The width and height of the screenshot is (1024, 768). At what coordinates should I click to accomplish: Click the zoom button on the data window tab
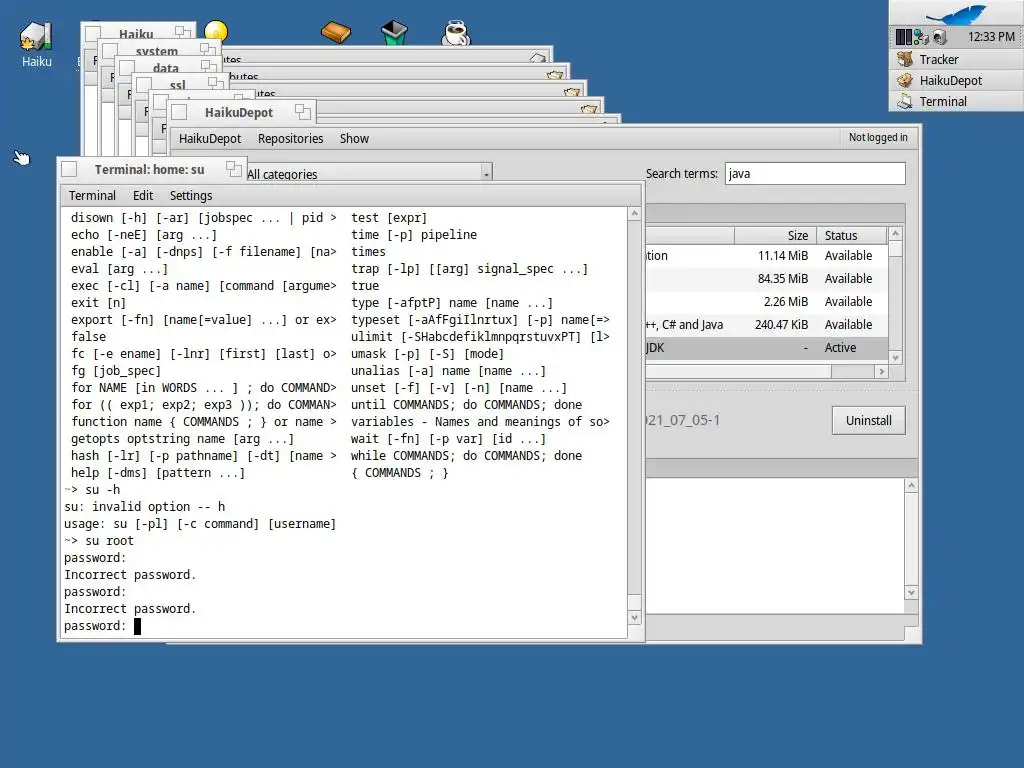tap(208, 66)
